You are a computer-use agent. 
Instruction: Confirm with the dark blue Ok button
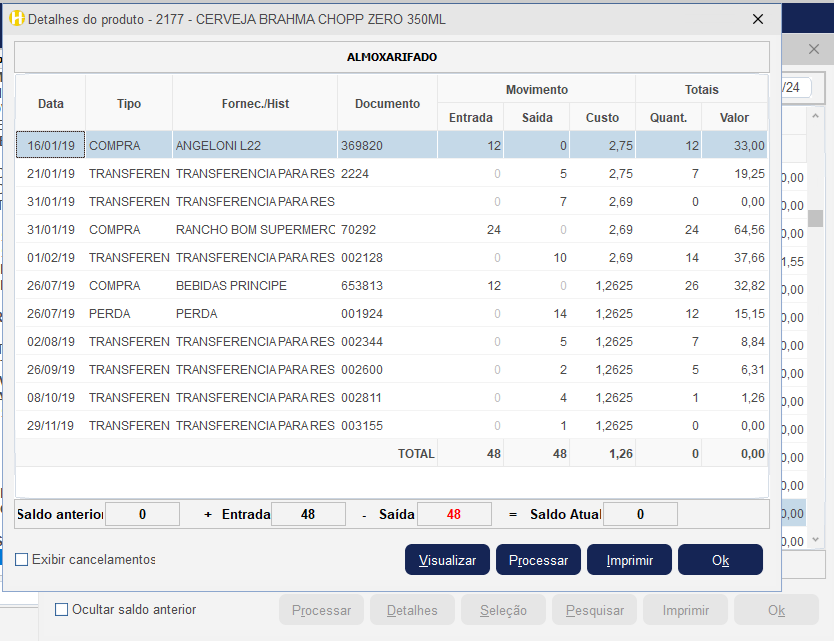click(x=720, y=560)
